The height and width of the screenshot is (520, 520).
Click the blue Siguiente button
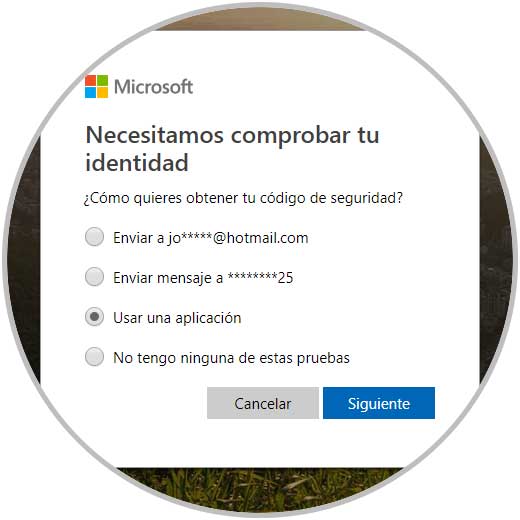pos(379,403)
